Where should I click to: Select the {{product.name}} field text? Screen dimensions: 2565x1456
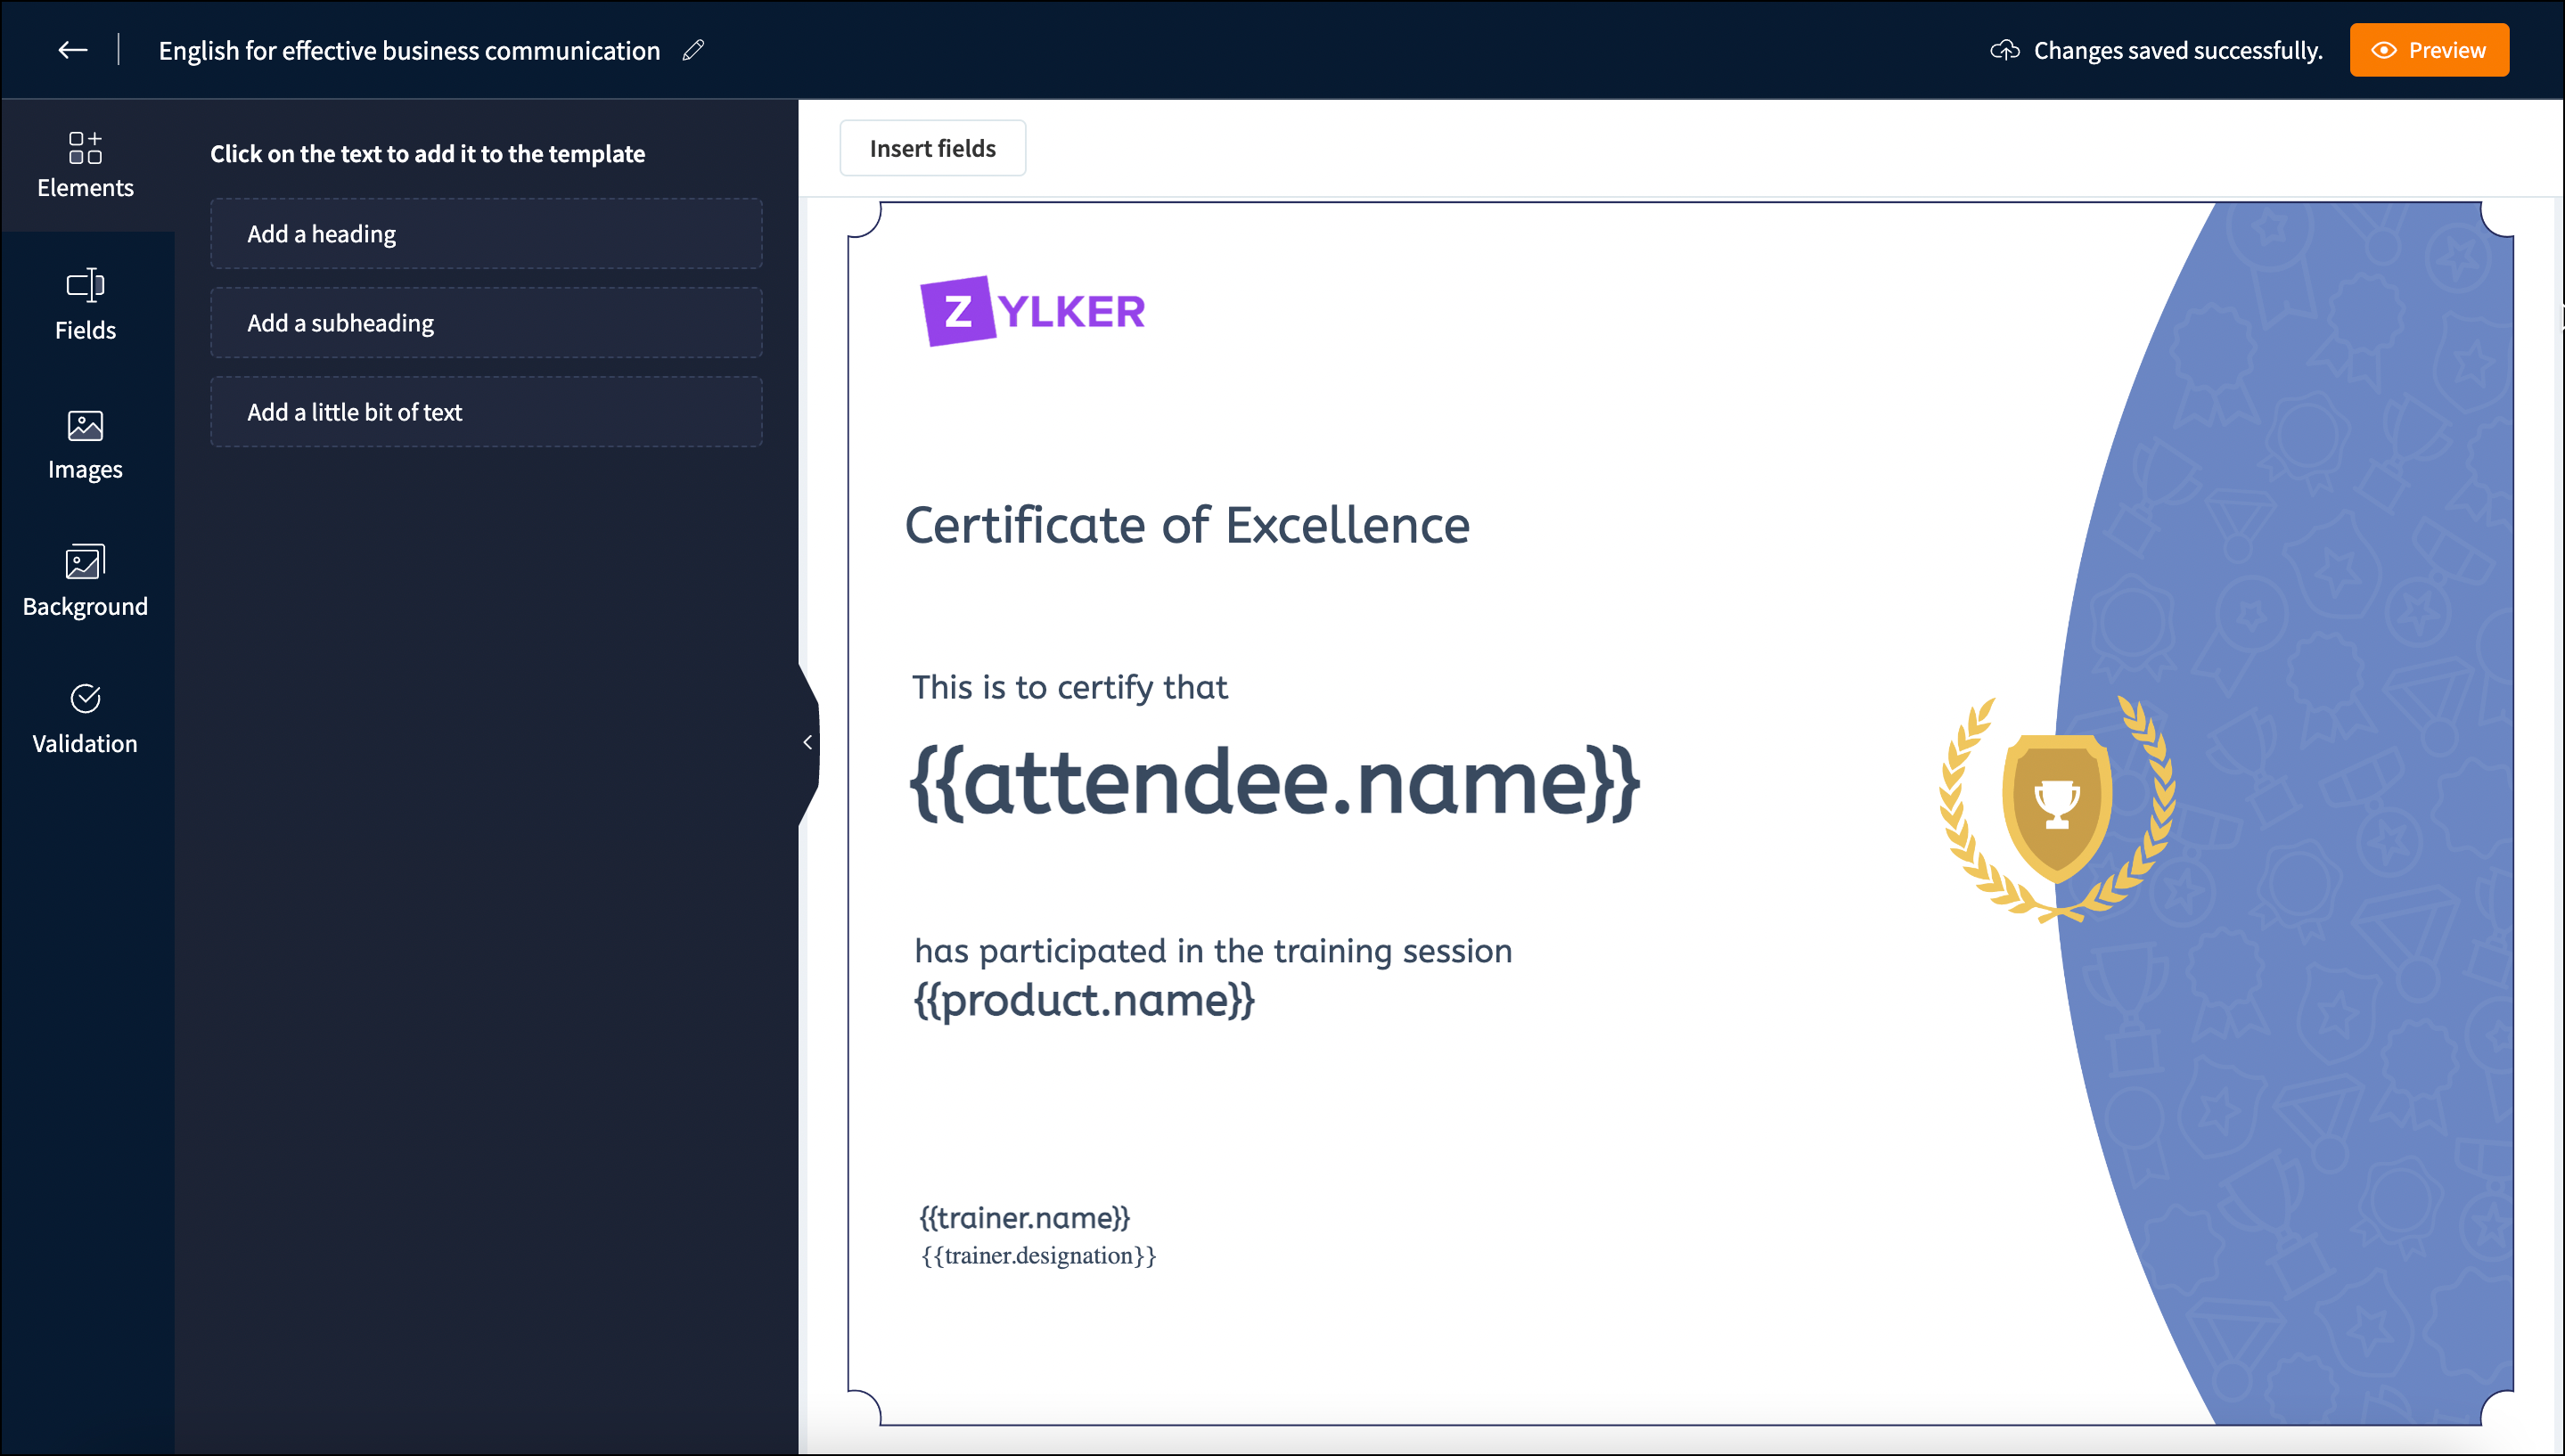1084,1000
